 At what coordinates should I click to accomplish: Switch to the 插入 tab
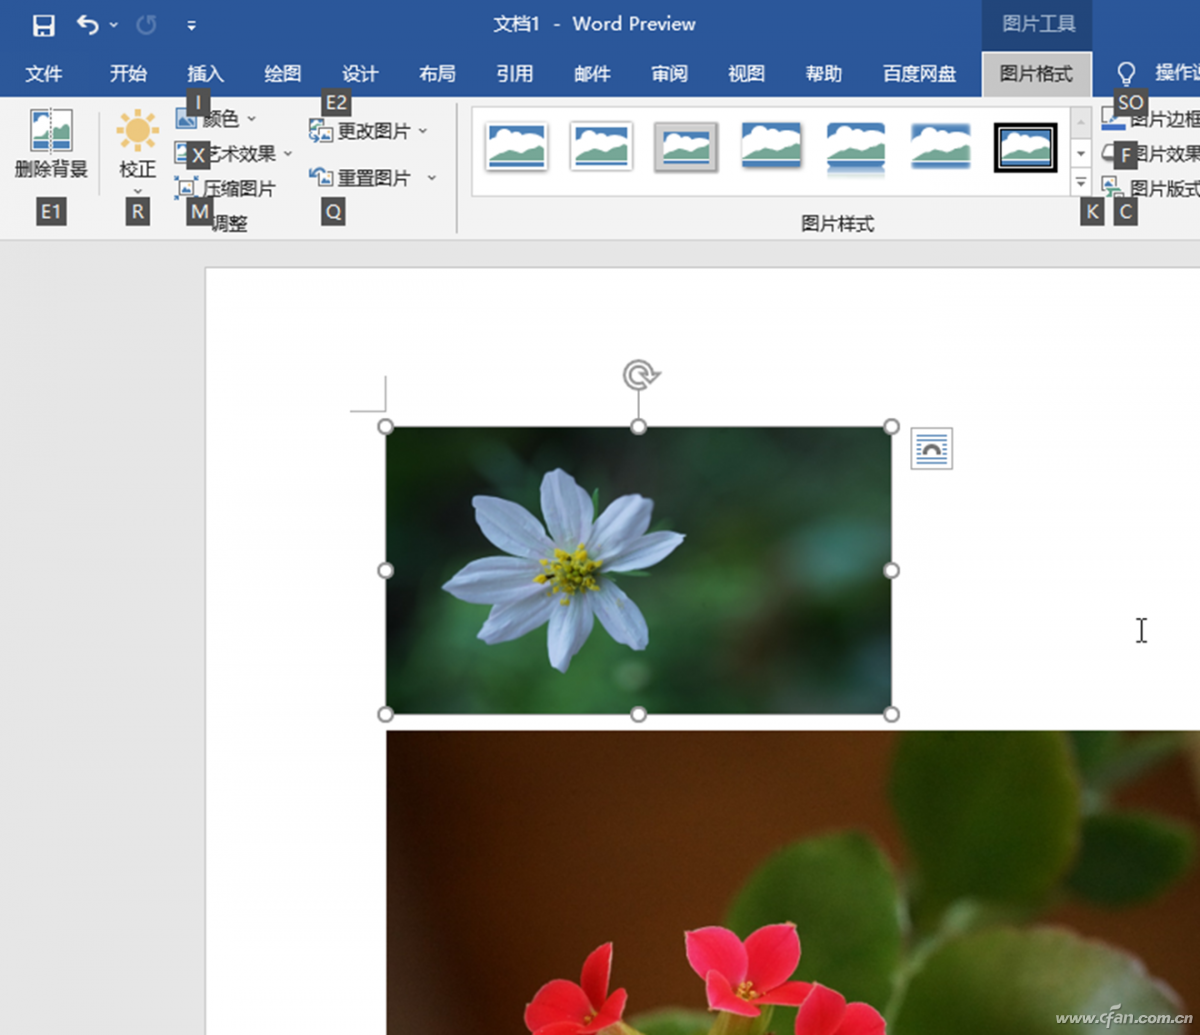coord(205,73)
